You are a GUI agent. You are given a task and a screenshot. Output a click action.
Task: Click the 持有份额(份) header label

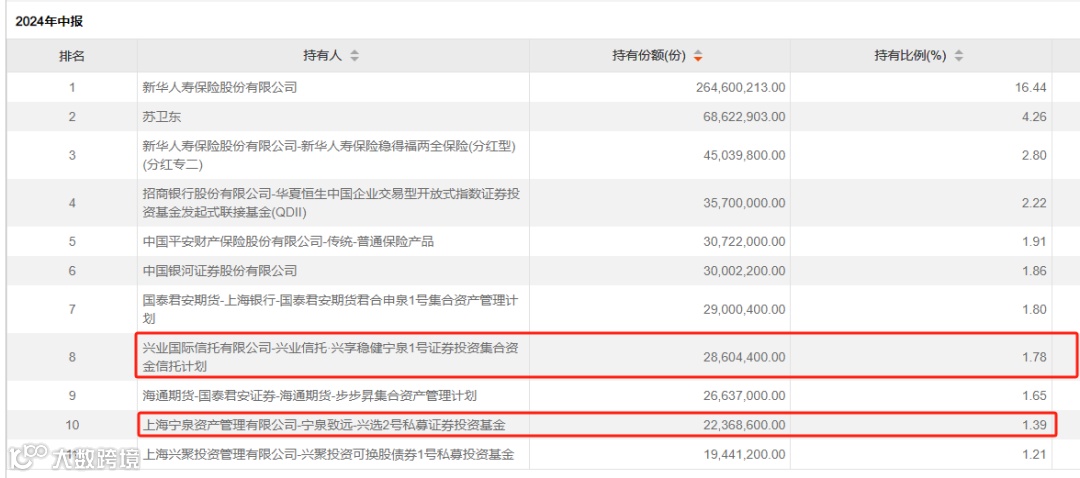649,56
